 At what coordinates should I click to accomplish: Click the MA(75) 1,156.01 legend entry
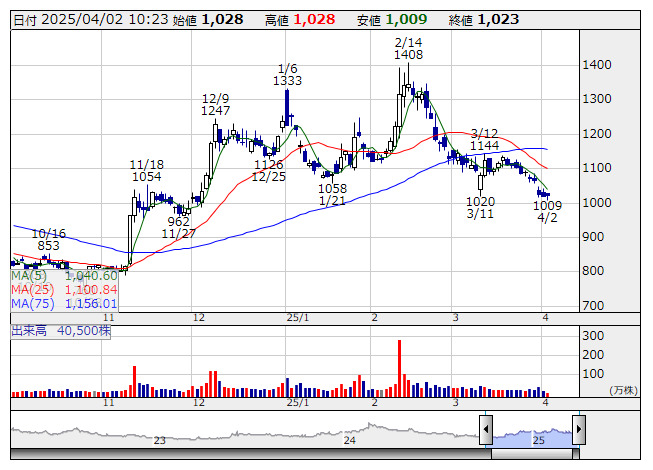65,304
